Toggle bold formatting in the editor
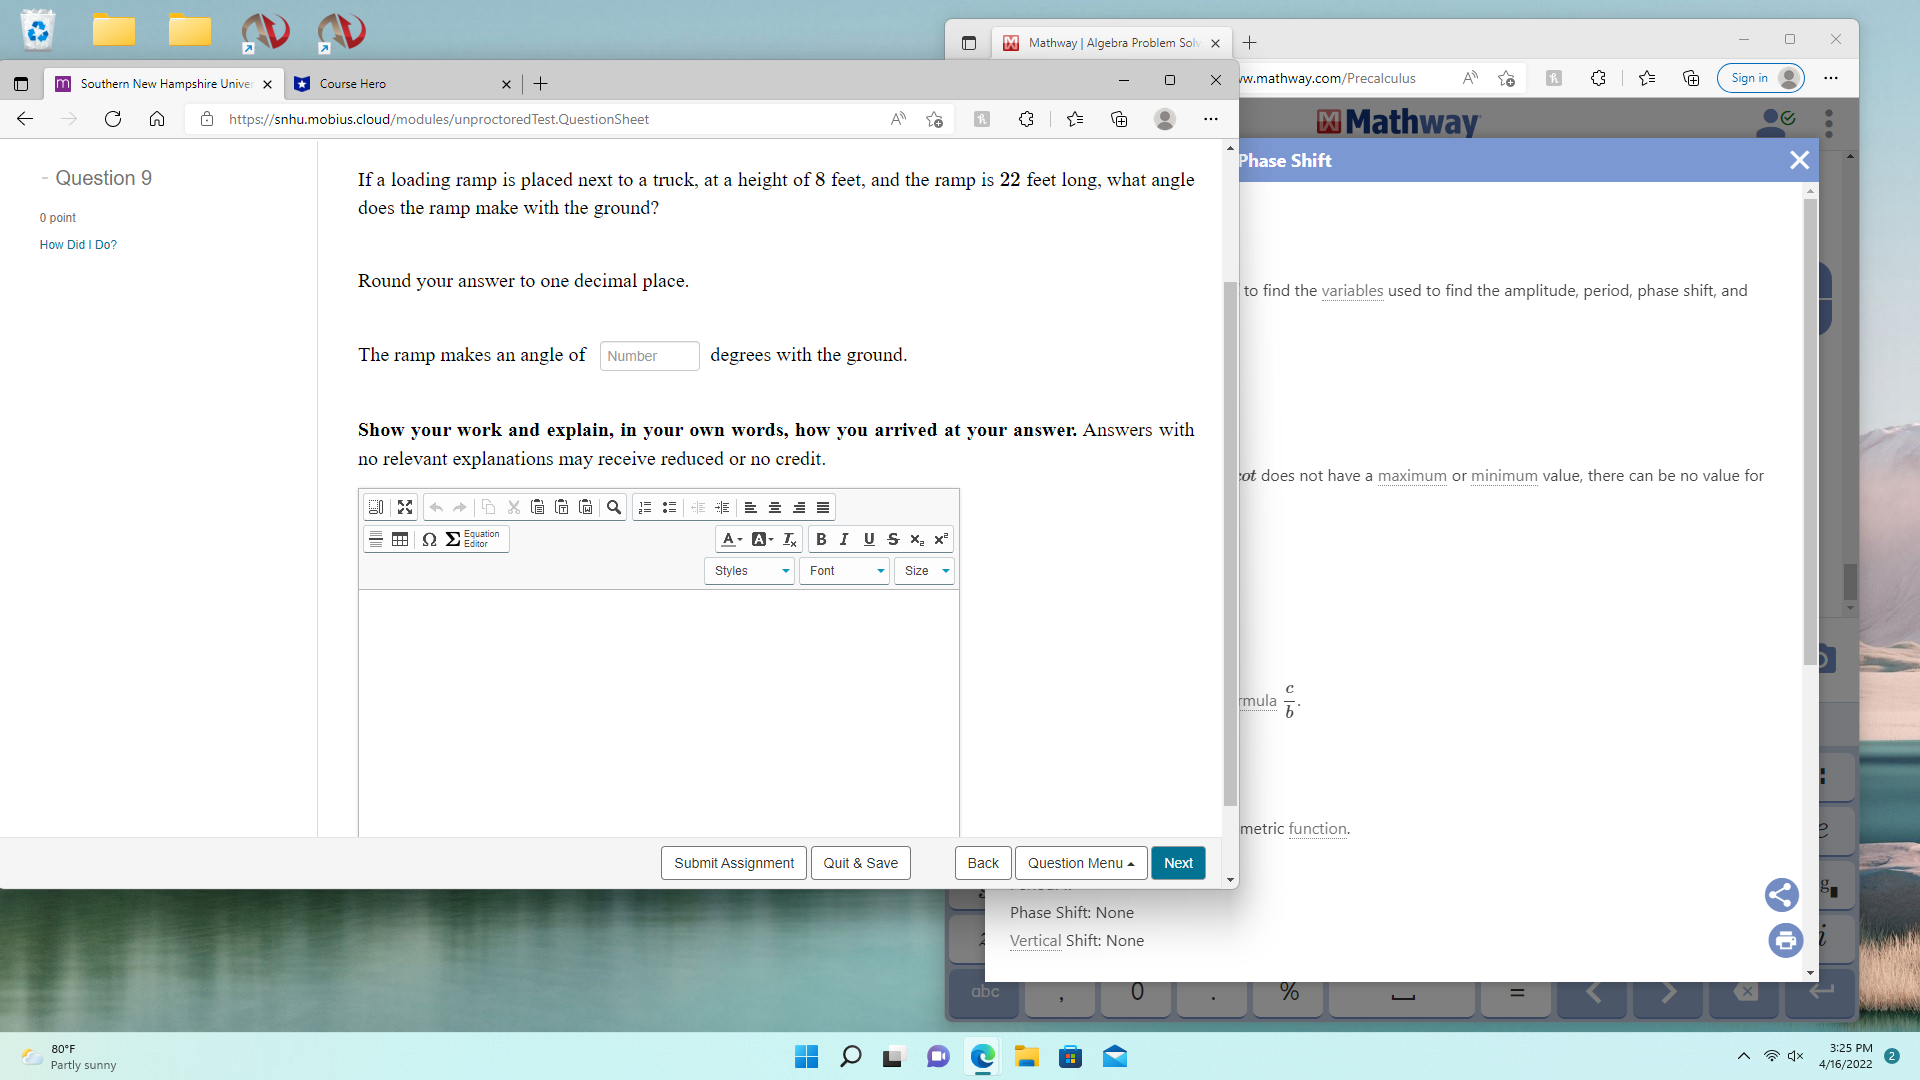1920x1080 pixels. click(x=821, y=539)
